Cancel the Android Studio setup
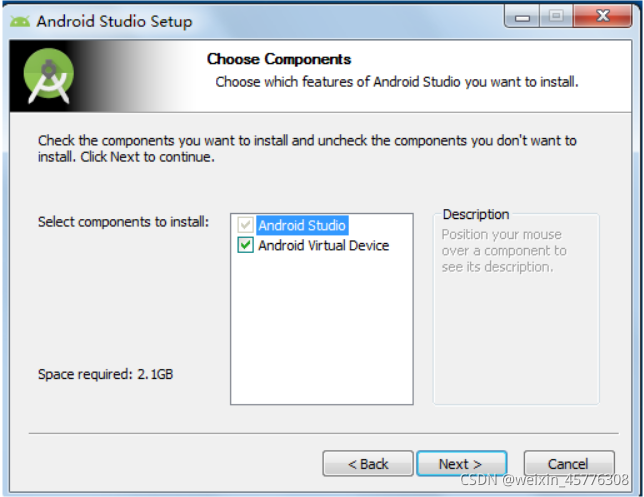Viewport: 644px width, 497px height. point(569,464)
